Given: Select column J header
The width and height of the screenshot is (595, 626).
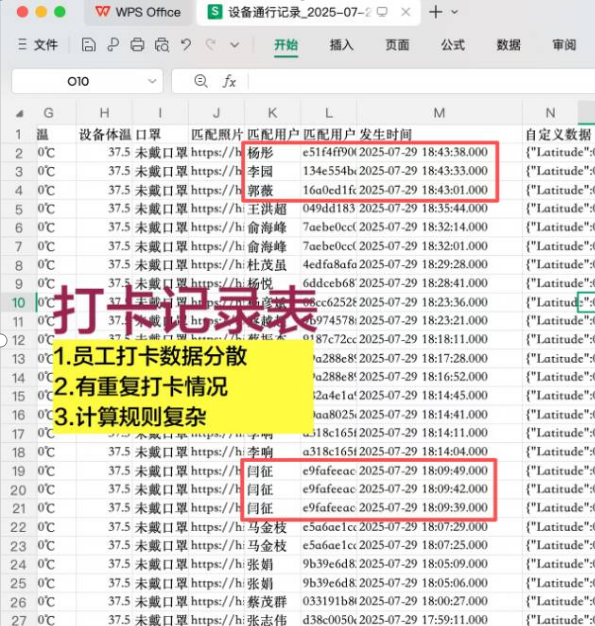Looking at the screenshot, I should 216,113.
